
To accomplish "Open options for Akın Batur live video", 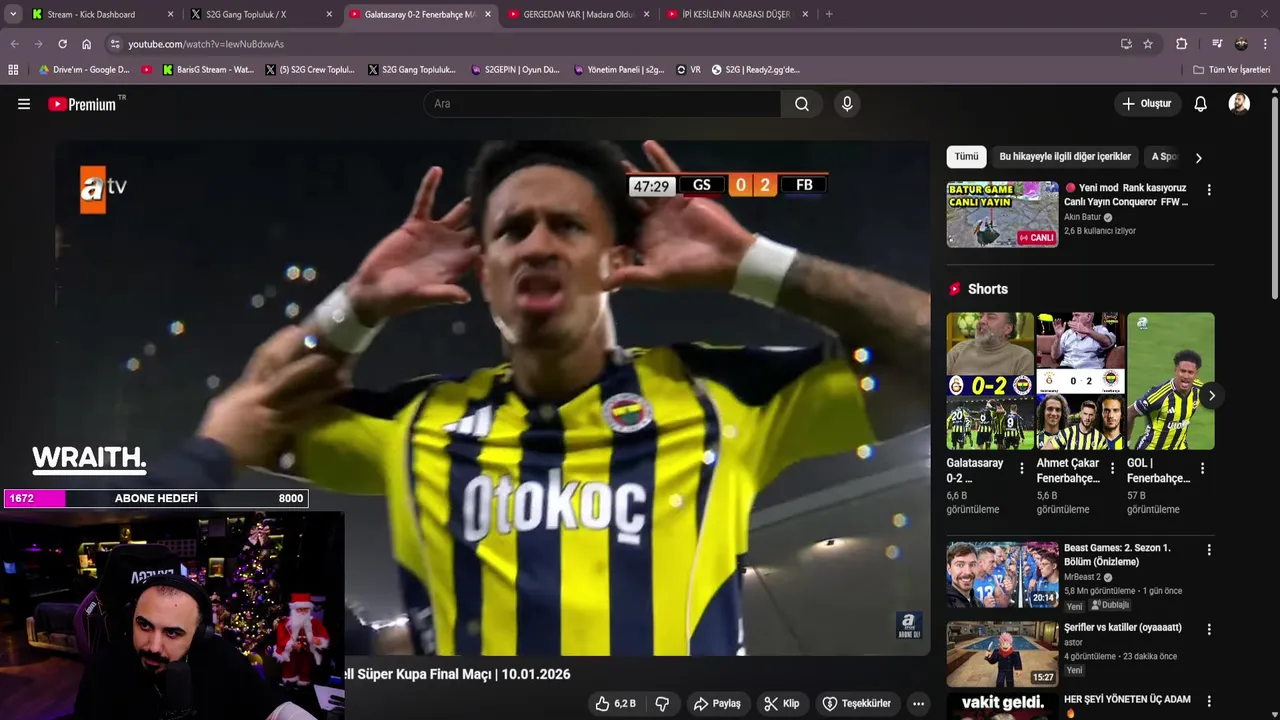I will coord(1209,190).
